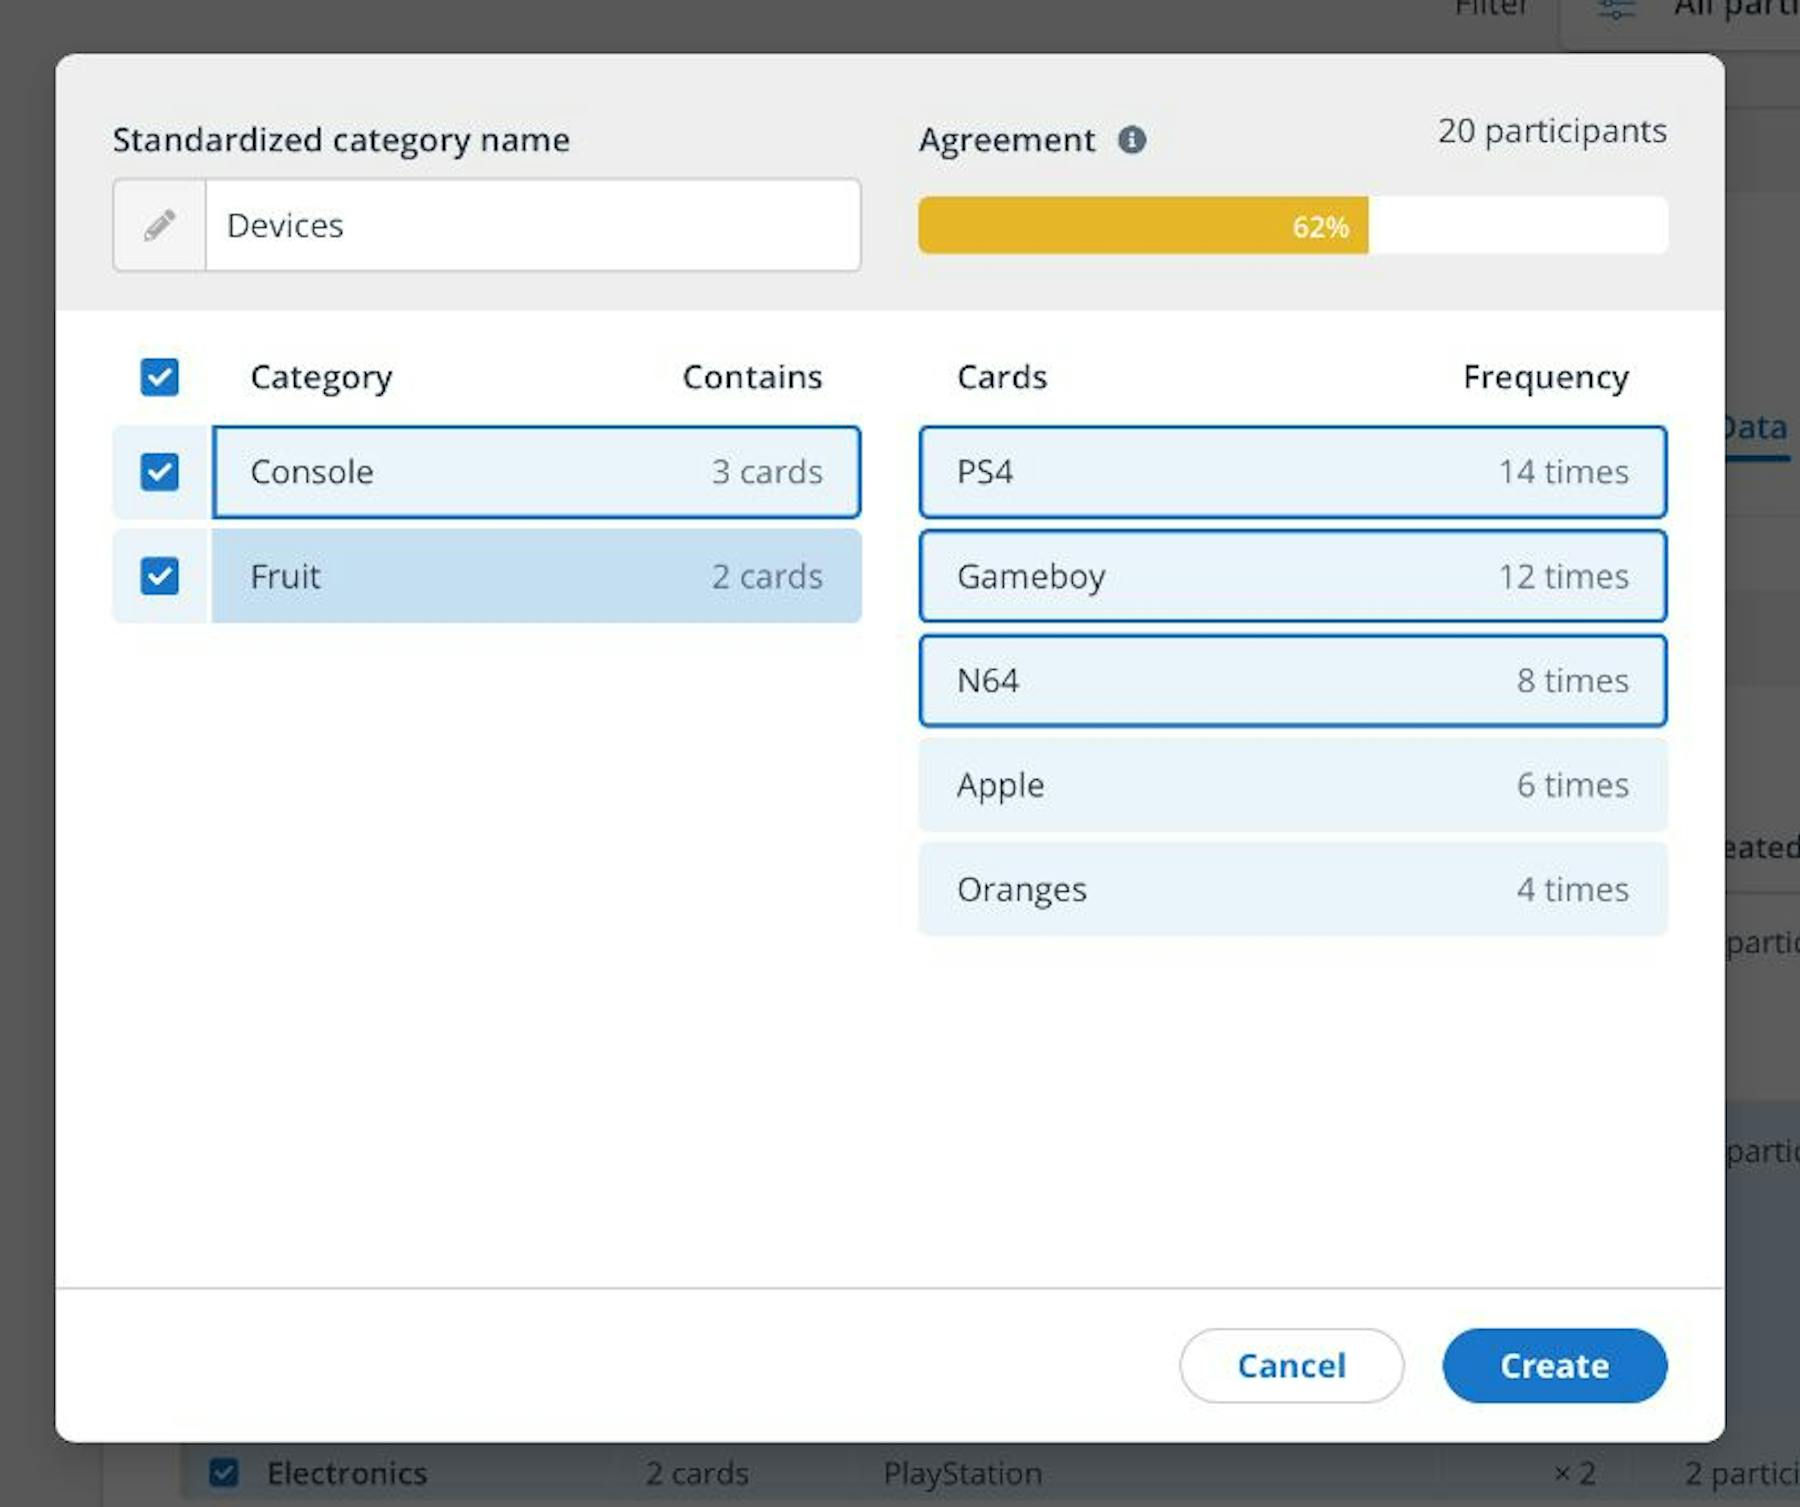This screenshot has height=1507, width=1800.
Task: Click the Cards column header
Action: click(x=1002, y=377)
